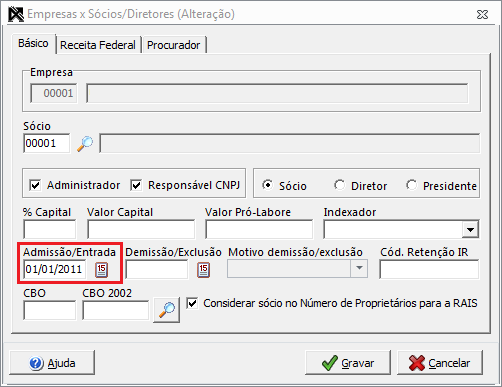
Task: Click the Sócio code input field
Action: tap(47, 143)
